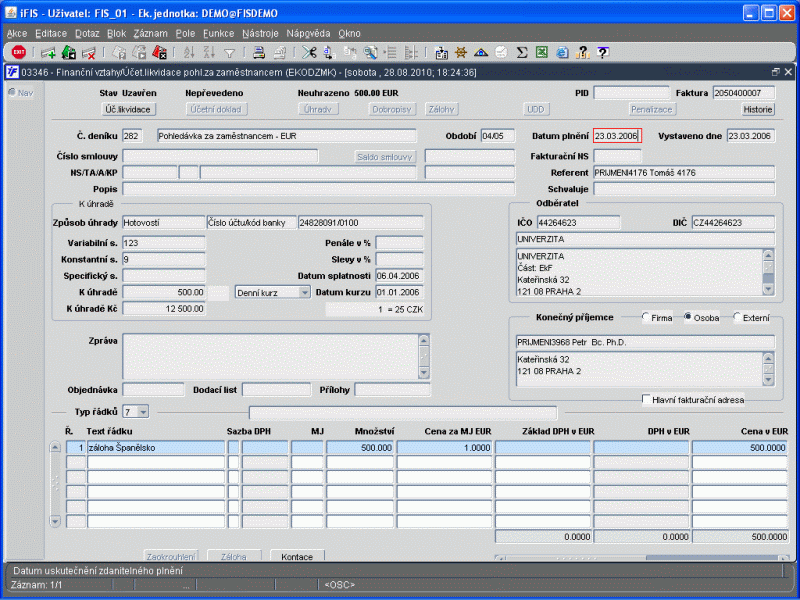Select the Externí radio button
This screenshot has height=600, width=800.
(x=738, y=317)
